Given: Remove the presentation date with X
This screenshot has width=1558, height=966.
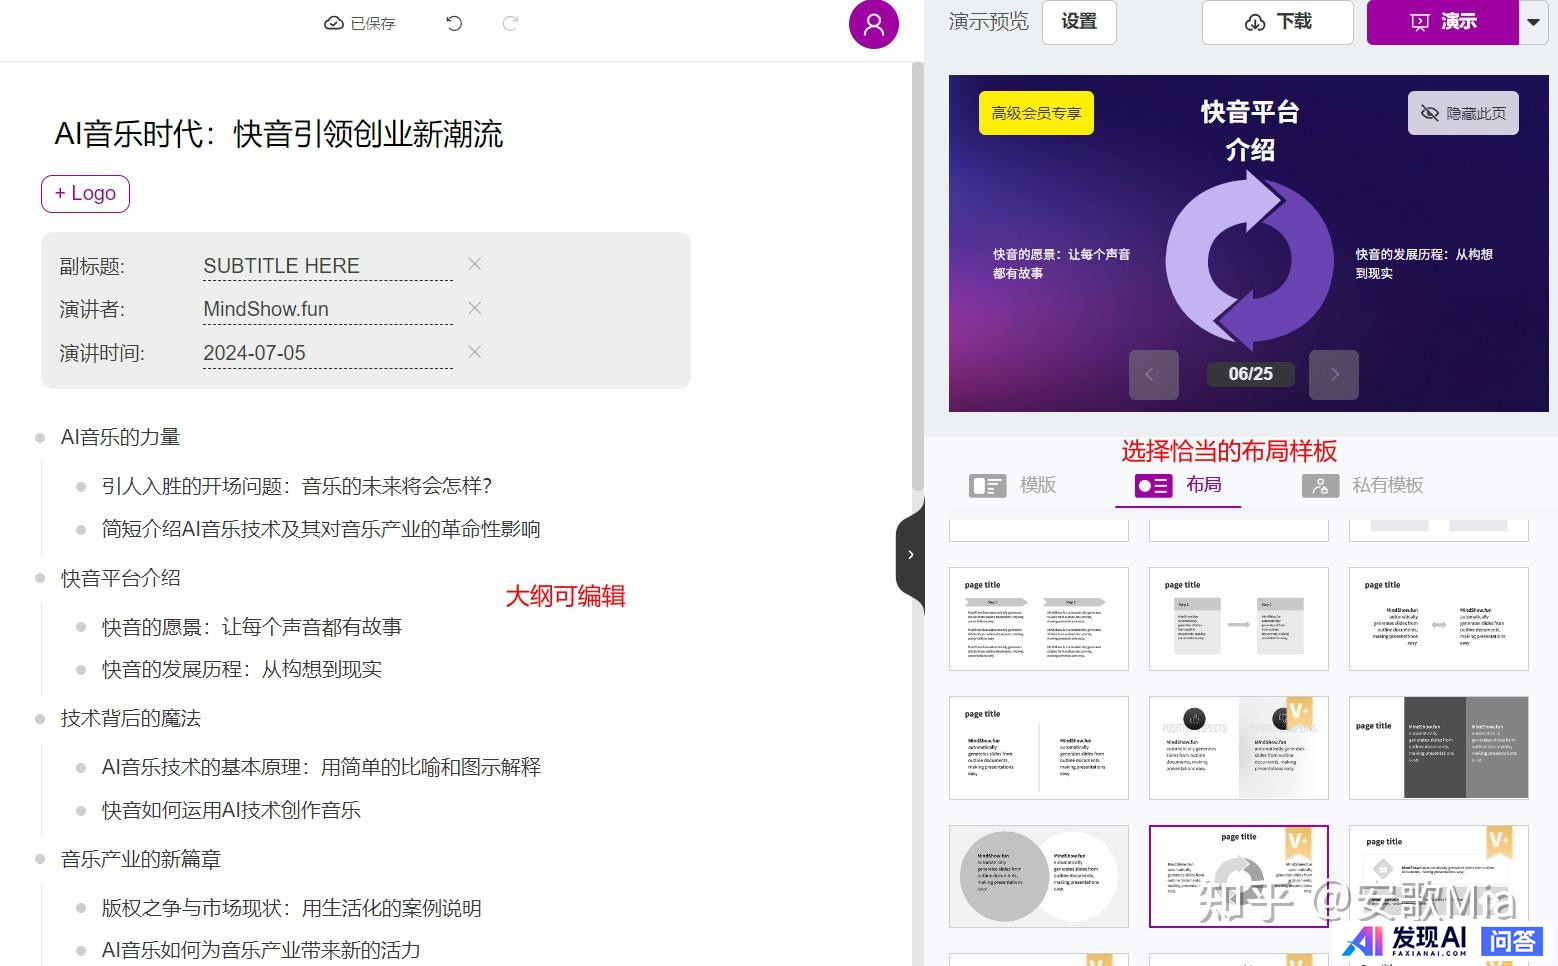Looking at the screenshot, I should click(x=475, y=352).
